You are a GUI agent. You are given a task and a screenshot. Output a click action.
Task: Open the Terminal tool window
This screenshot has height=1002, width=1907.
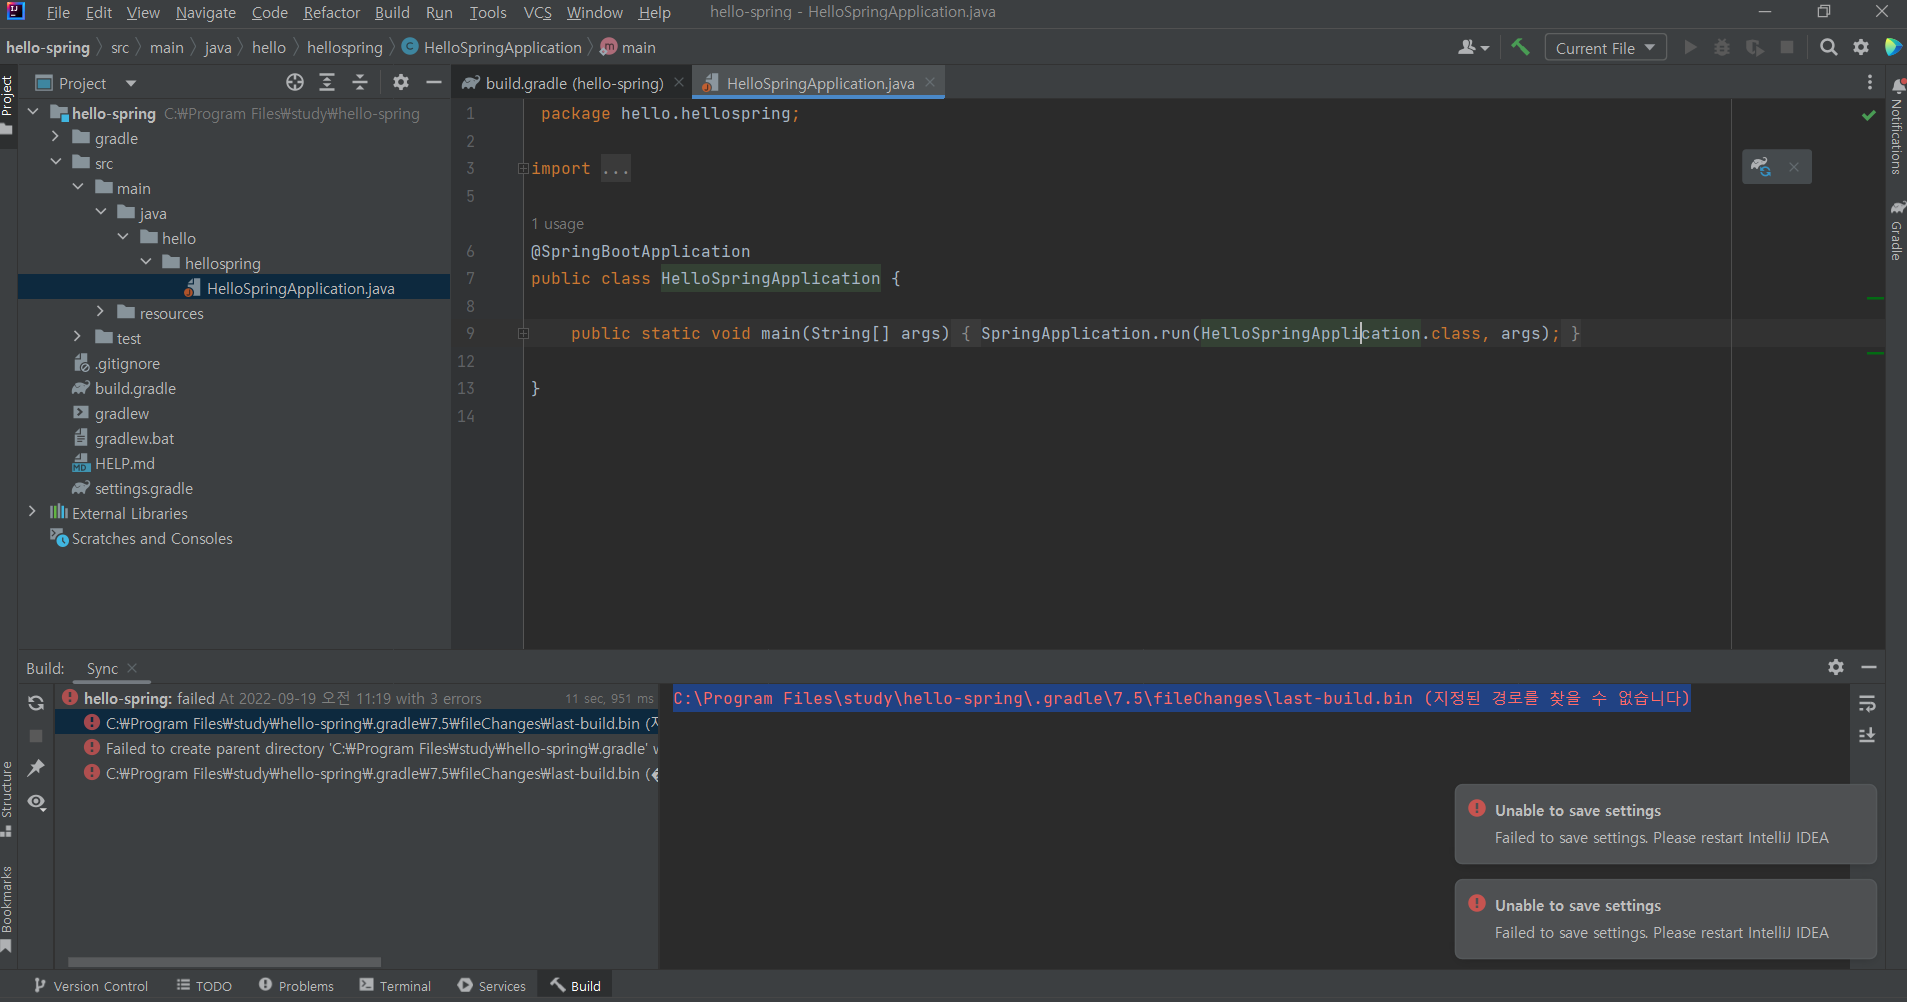point(395,986)
